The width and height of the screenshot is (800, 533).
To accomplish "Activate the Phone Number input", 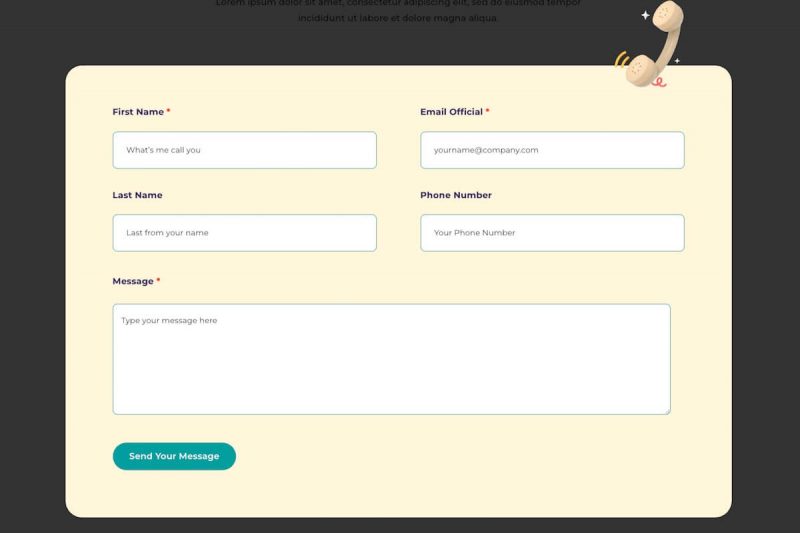I will coord(552,233).
